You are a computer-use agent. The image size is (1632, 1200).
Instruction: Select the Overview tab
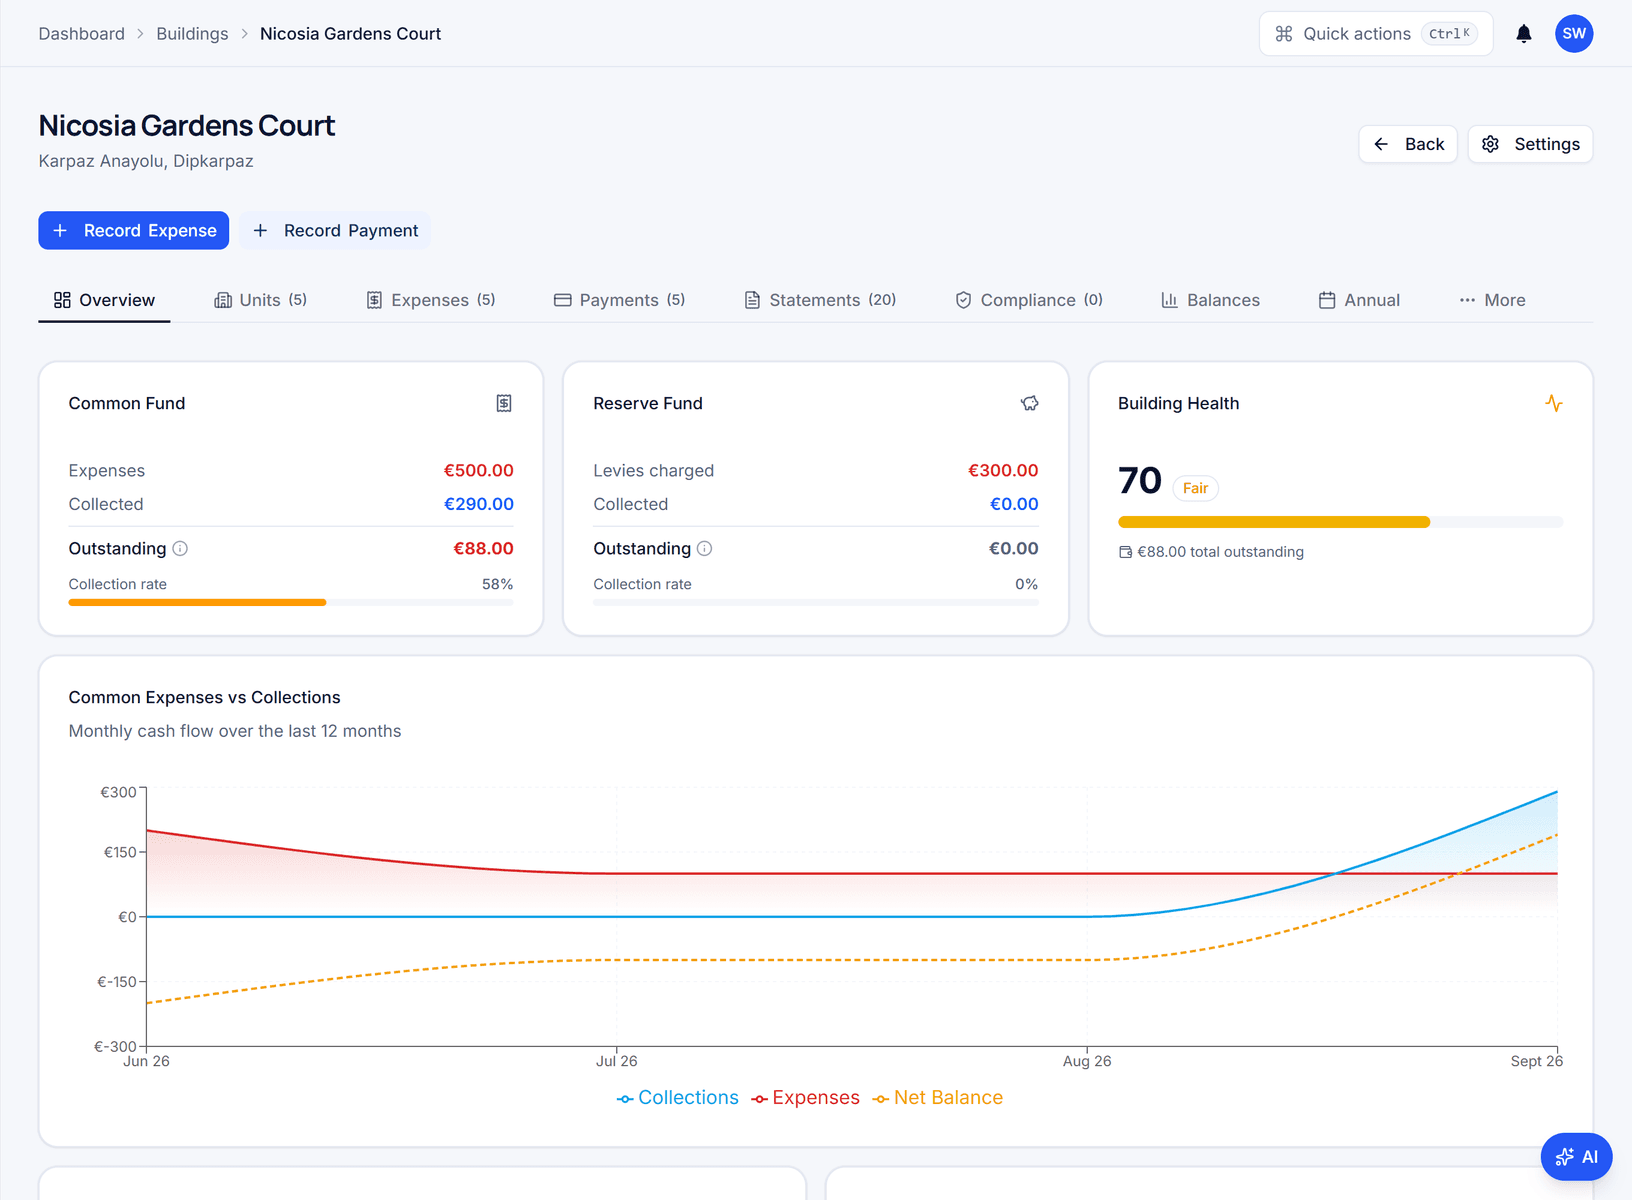pyautogui.click(x=104, y=300)
